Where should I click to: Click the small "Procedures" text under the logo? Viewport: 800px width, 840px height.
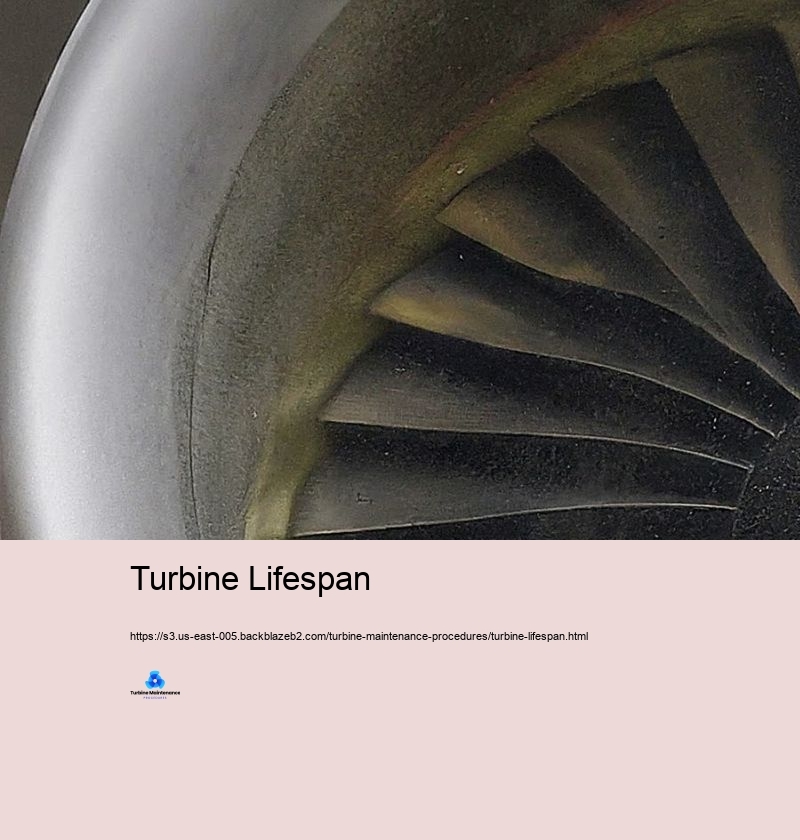pyautogui.click(x=155, y=697)
